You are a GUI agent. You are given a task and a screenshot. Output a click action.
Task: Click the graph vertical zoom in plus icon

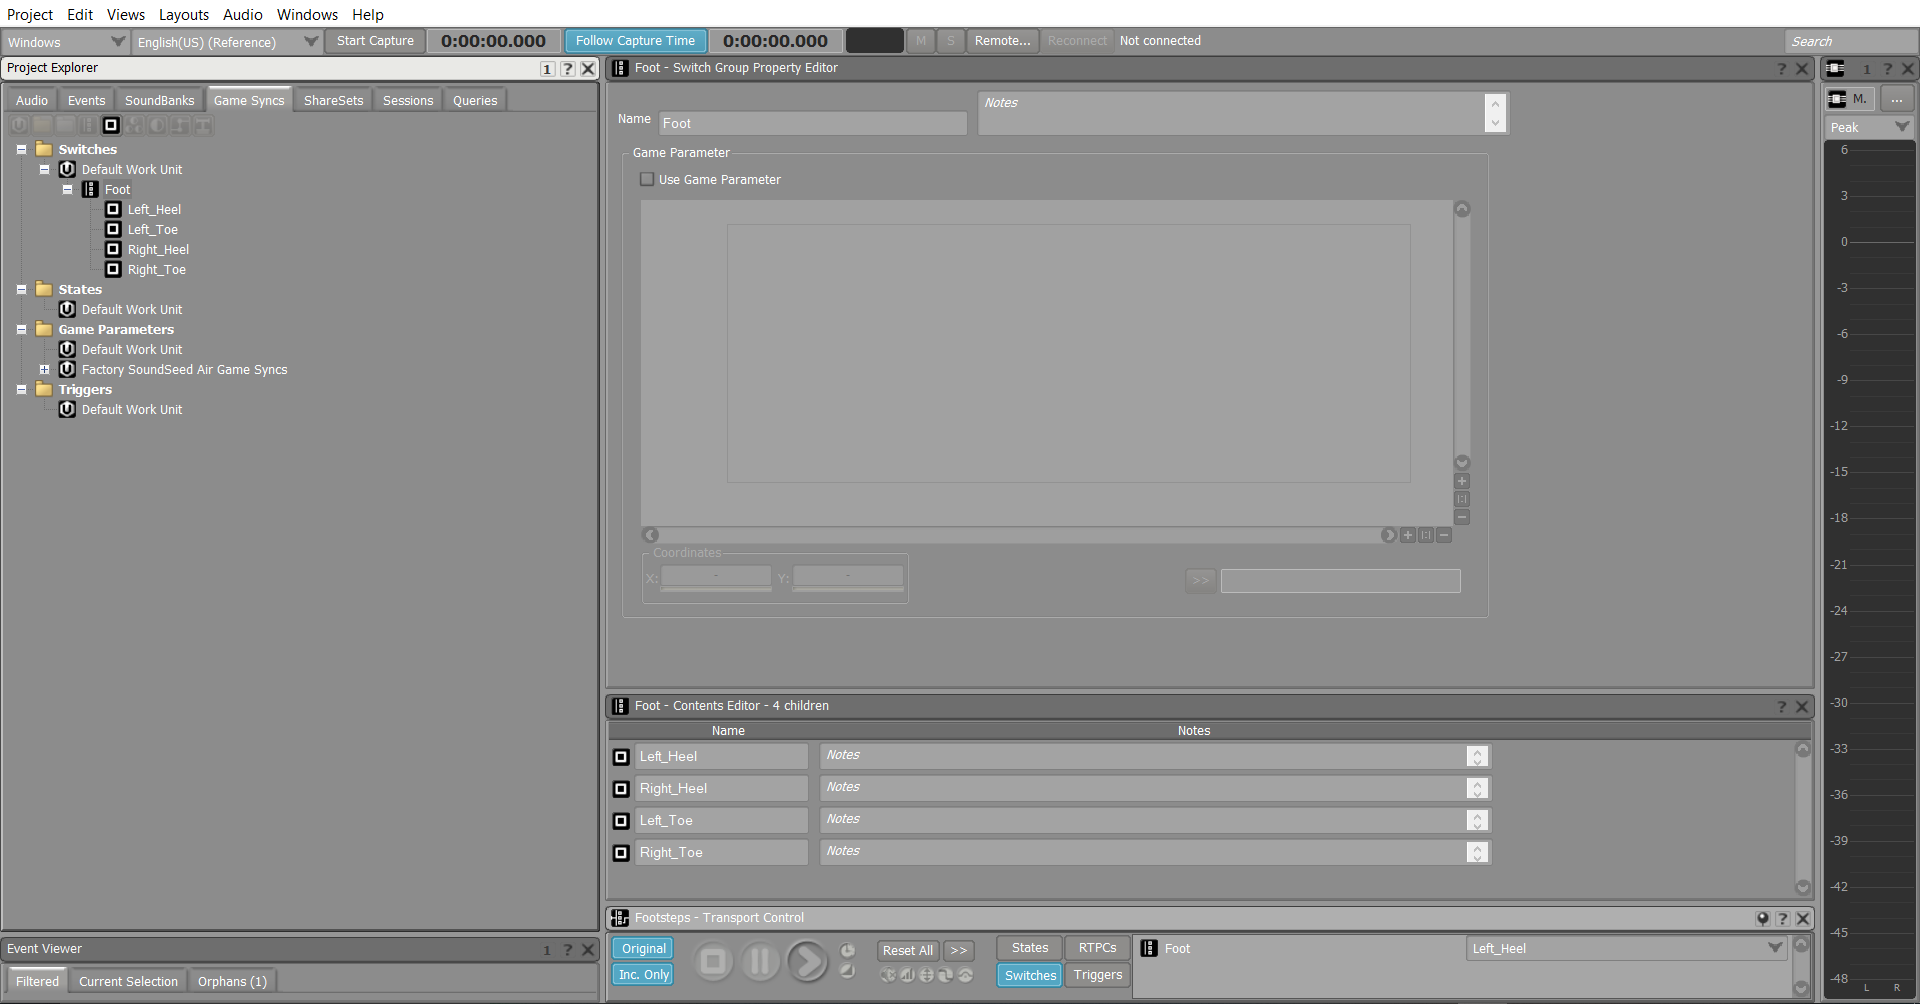[1462, 481]
